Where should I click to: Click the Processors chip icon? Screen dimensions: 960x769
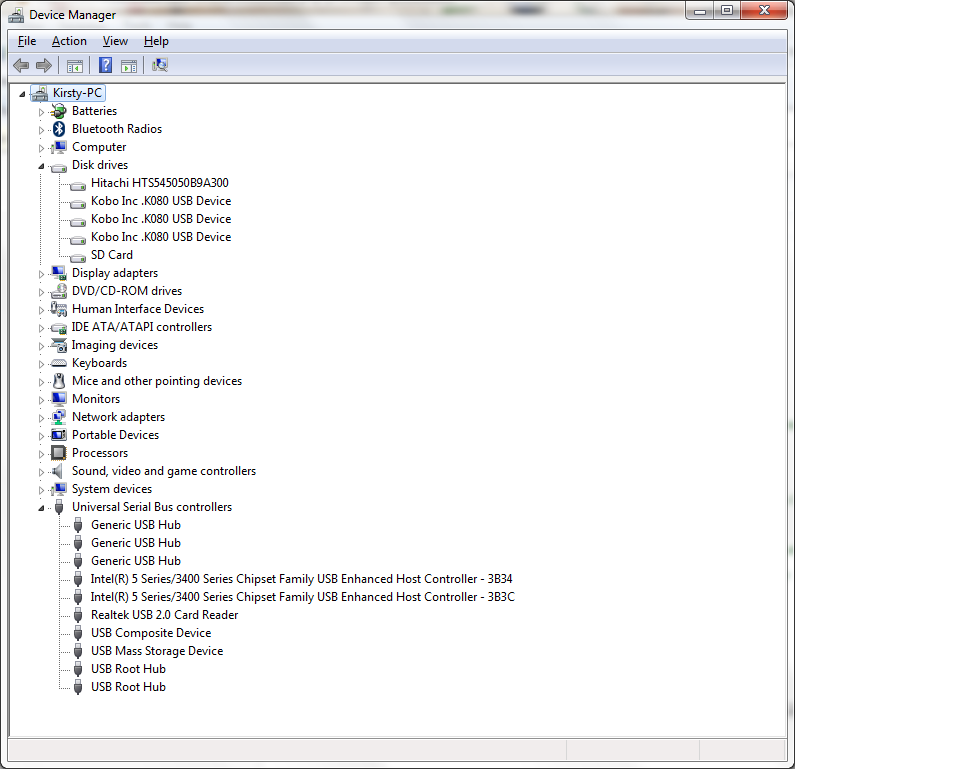(59, 453)
